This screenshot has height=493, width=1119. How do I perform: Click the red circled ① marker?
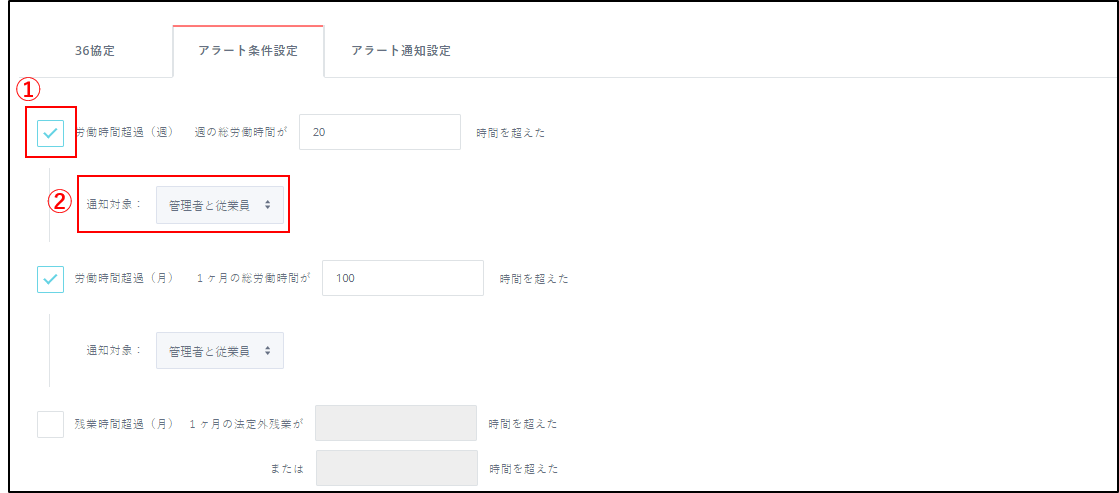pyautogui.click(x=29, y=90)
